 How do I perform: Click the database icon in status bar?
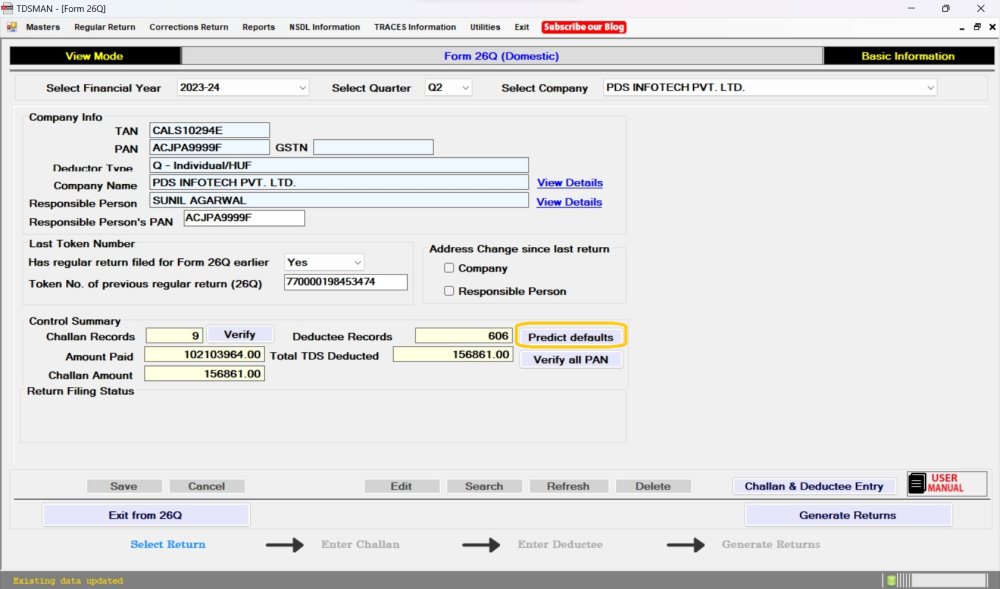[x=892, y=580]
